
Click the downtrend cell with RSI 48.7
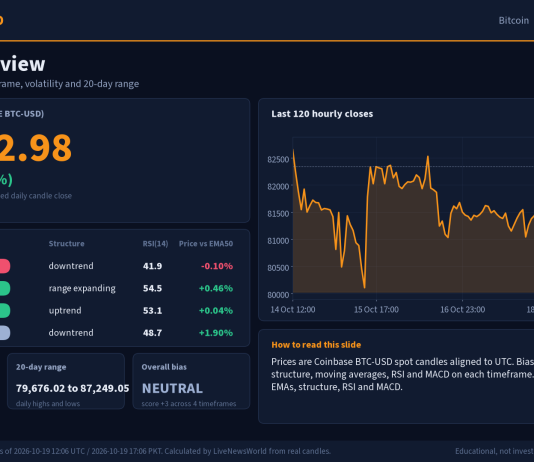point(71,333)
